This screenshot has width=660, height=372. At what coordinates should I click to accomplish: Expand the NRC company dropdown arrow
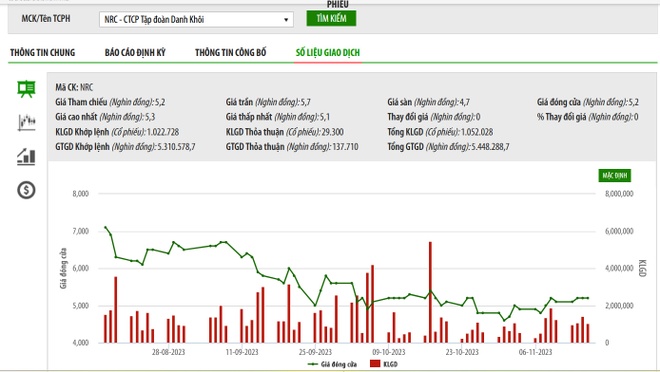tap(286, 20)
